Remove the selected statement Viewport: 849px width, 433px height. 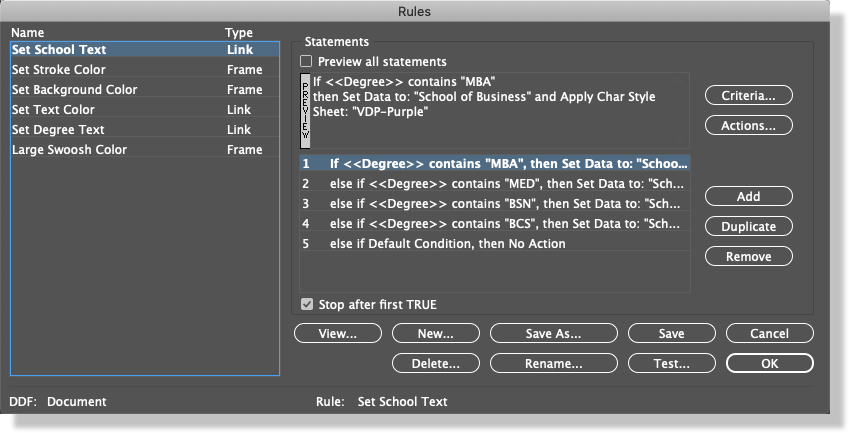(x=748, y=257)
